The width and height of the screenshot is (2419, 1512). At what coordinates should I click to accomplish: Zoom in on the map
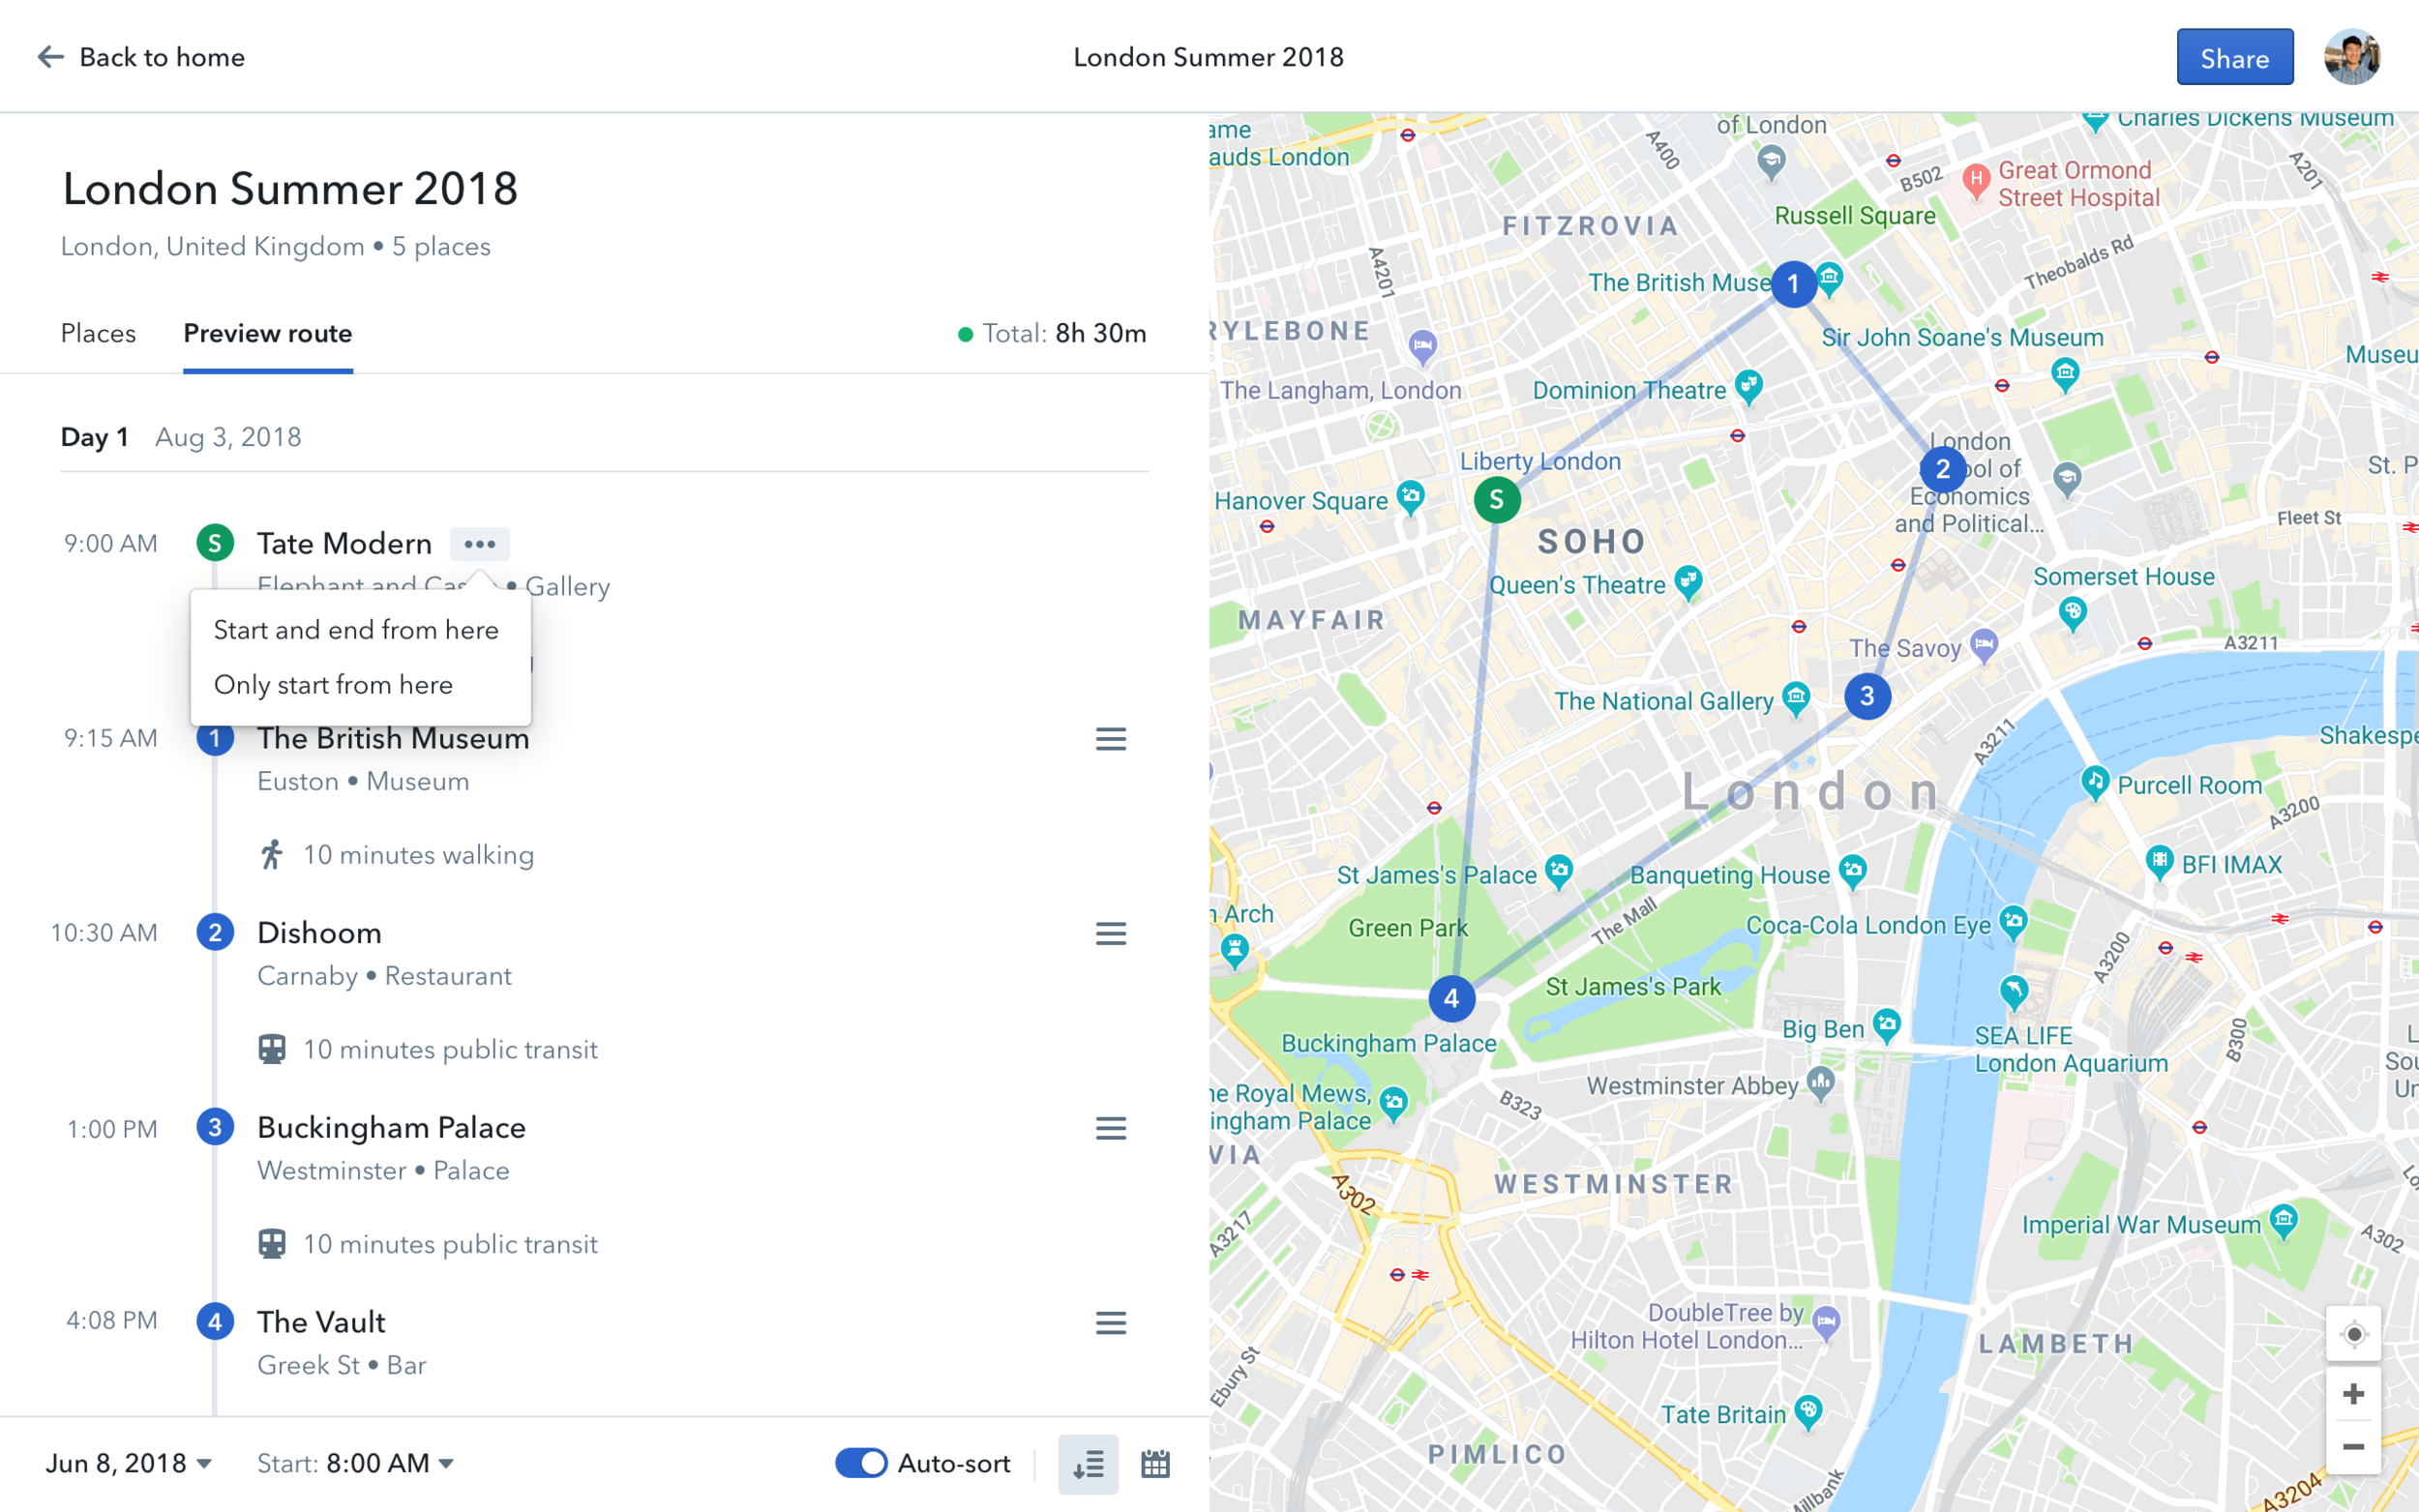tap(2353, 1394)
